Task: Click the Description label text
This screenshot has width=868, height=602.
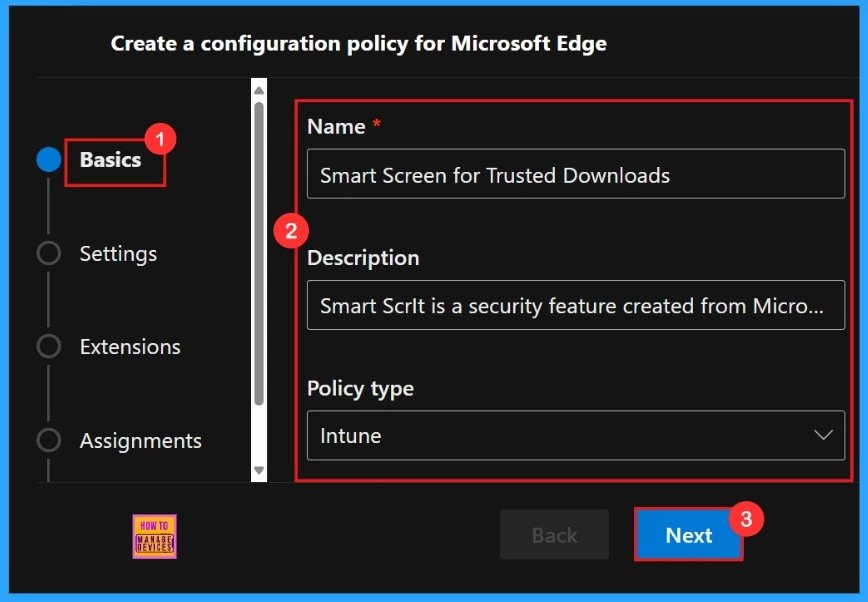Action: click(x=363, y=258)
